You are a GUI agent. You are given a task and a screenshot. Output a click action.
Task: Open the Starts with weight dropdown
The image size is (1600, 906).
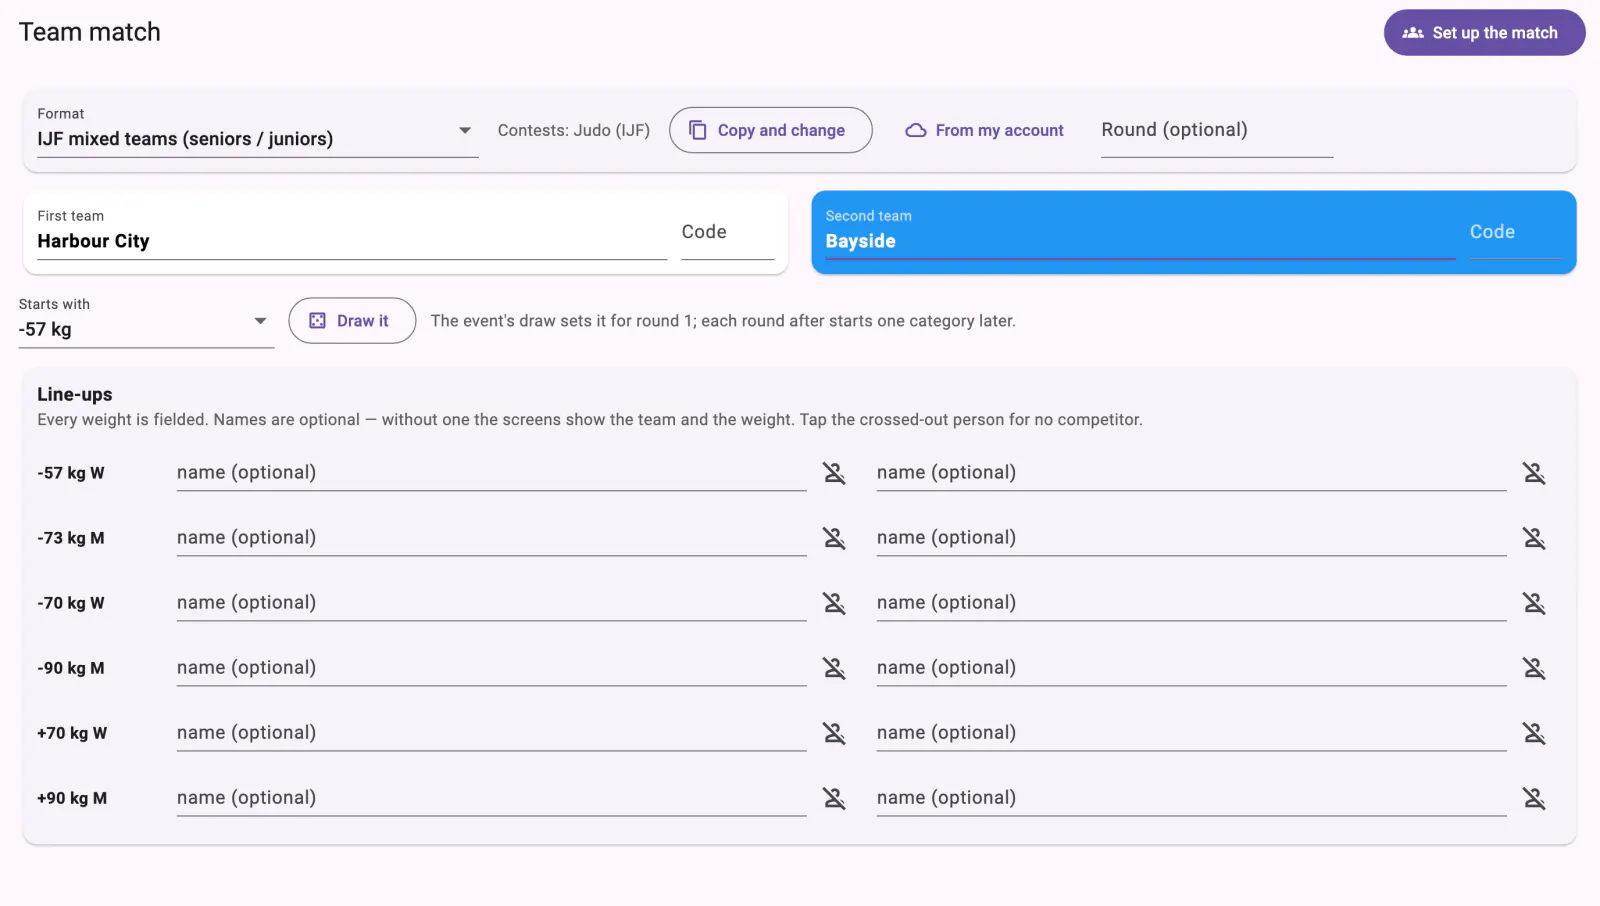point(146,321)
